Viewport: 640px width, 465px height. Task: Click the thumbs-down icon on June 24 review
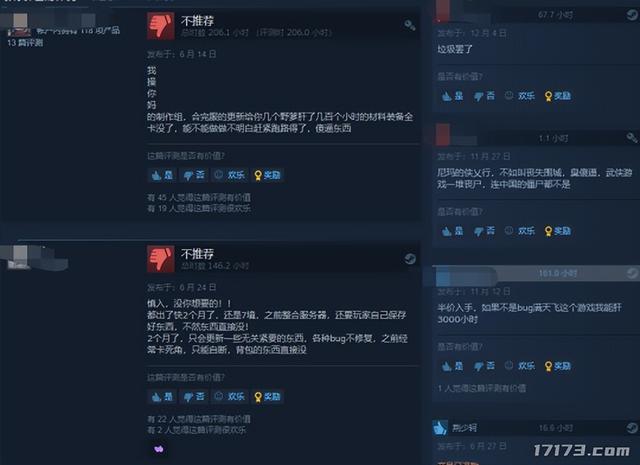(x=161, y=259)
